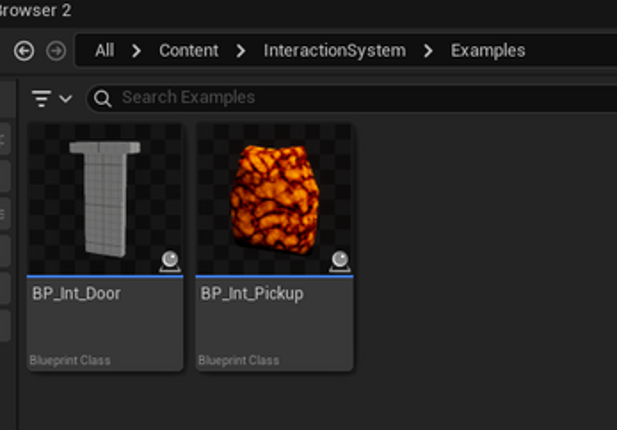Screen dimensions: 617x430
Task: Select Examples in the breadcrumb path
Action: (x=488, y=51)
